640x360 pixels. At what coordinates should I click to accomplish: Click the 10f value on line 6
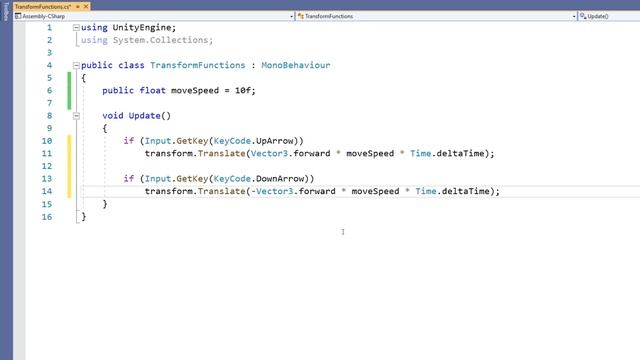pos(242,90)
